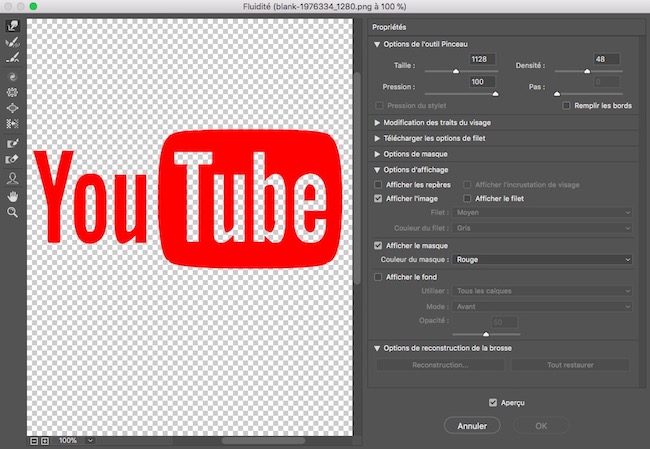Select the Face tool

pos(12,179)
